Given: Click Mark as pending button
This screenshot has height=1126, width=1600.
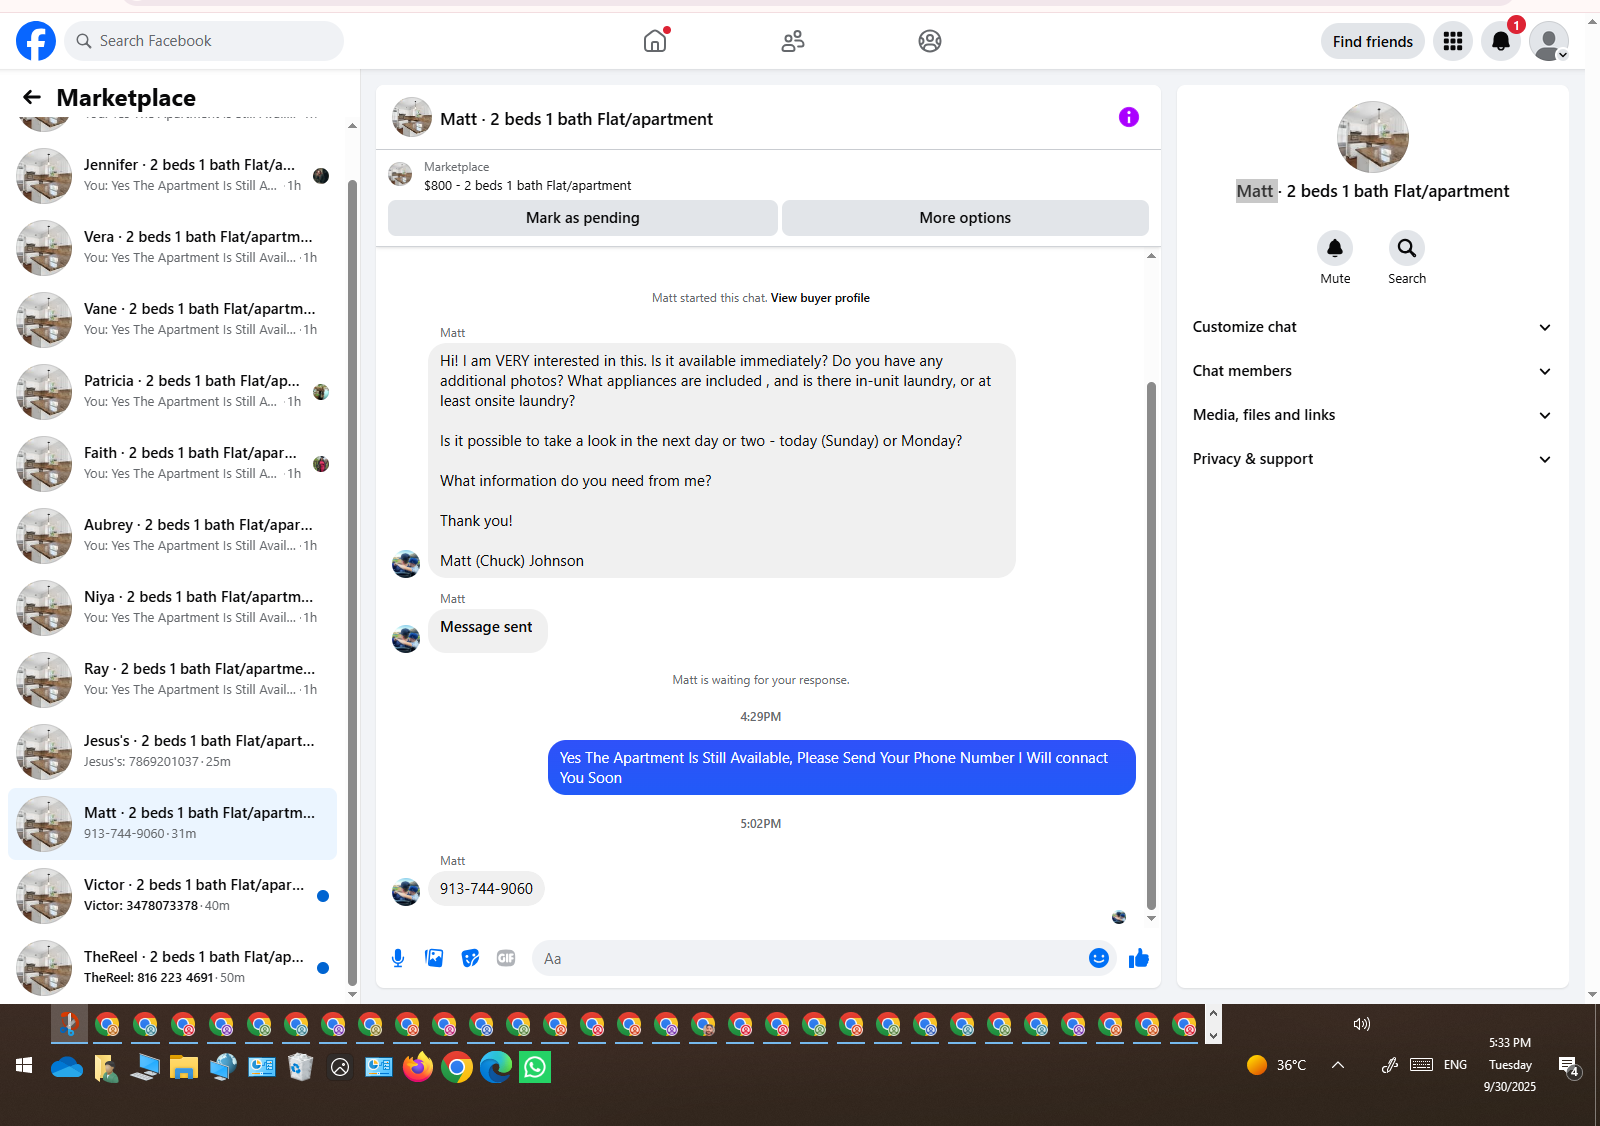Looking at the screenshot, I should point(583,218).
